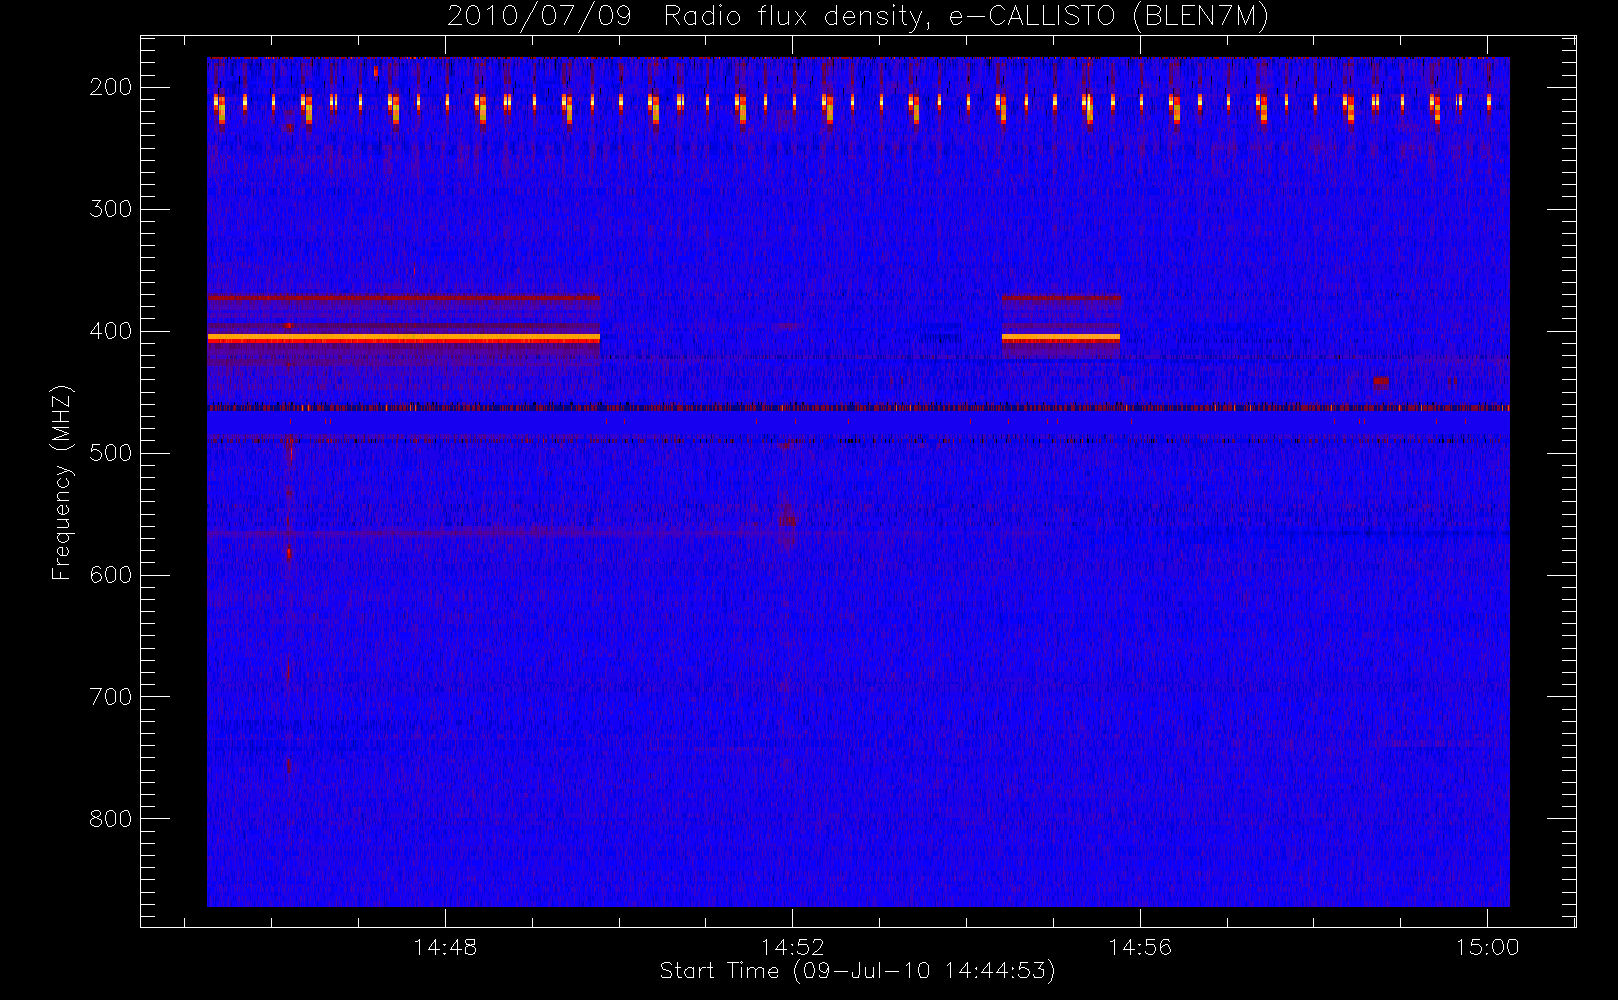Click the short yellow band near 405 MHz around 14:55
This screenshot has width=1618, height=1000.
pos(1061,339)
